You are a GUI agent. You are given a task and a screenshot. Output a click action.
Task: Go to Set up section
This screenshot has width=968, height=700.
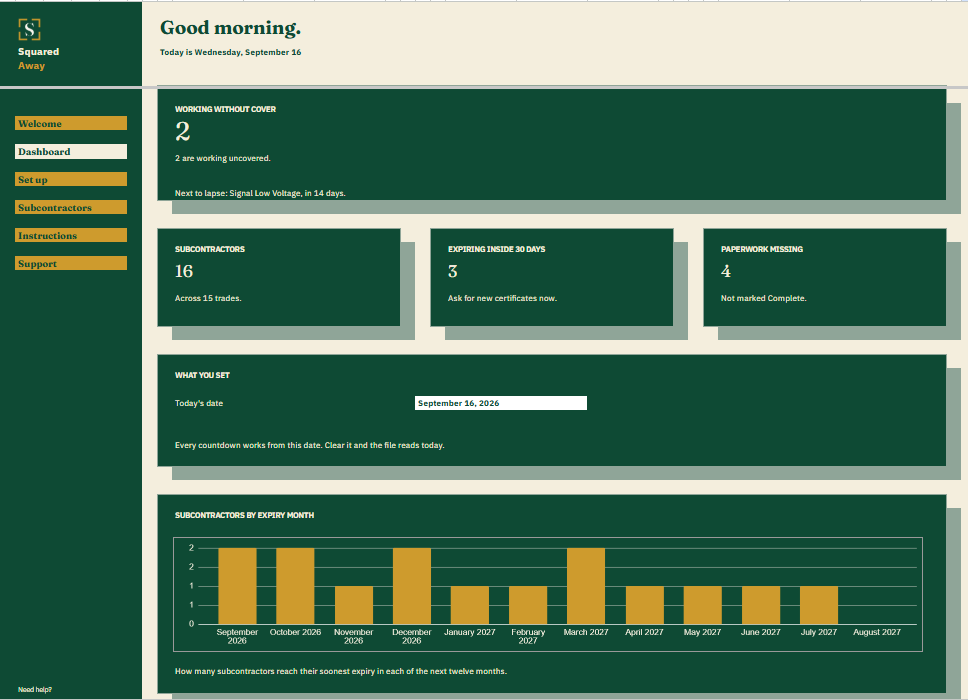click(x=71, y=180)
